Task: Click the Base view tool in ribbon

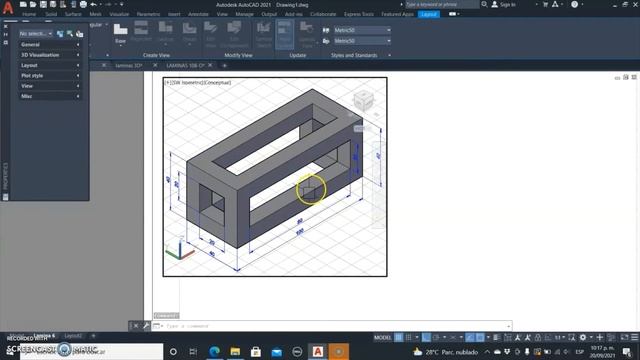Action: 120,33
